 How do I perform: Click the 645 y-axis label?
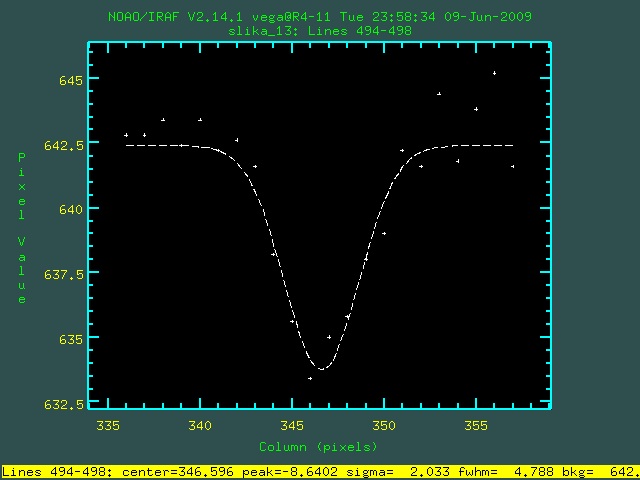point(71,80)
